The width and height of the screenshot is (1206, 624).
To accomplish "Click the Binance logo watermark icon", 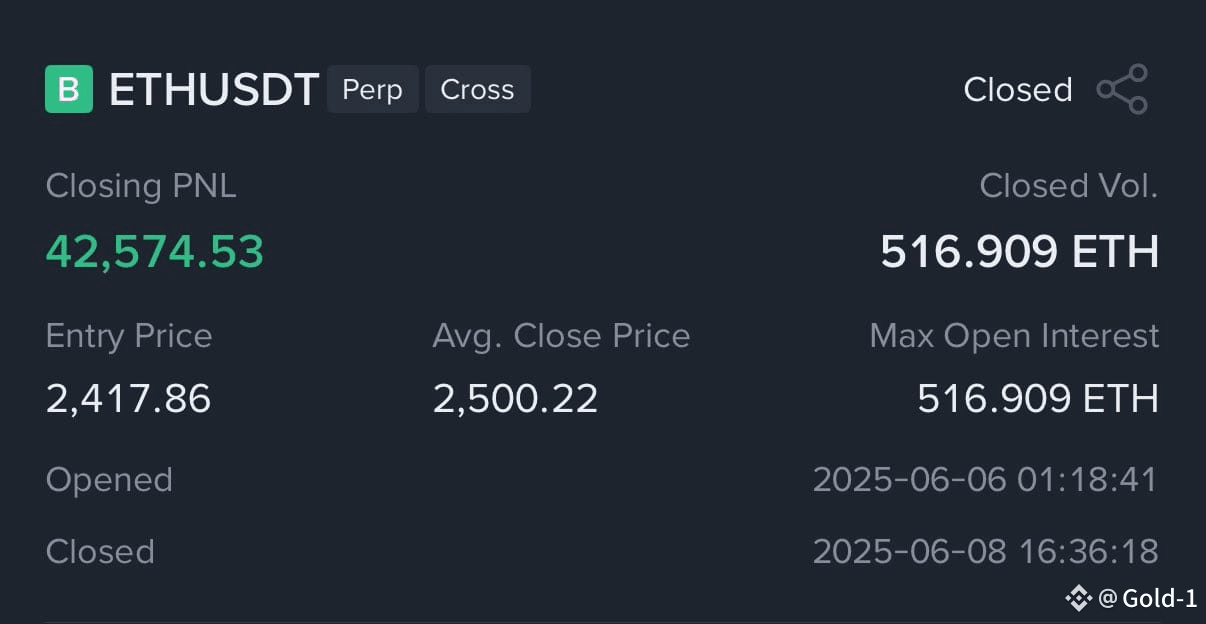I will coord(1078,598).
